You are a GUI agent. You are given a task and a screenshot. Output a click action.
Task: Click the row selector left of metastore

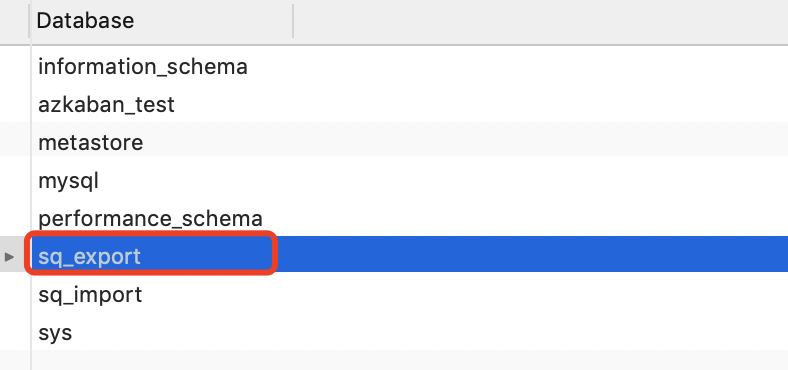[x=15, y=142]
